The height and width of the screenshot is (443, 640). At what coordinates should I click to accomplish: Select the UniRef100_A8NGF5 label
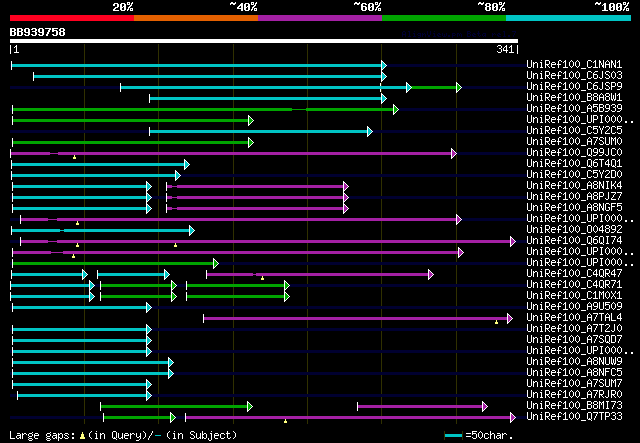(574, 207)
